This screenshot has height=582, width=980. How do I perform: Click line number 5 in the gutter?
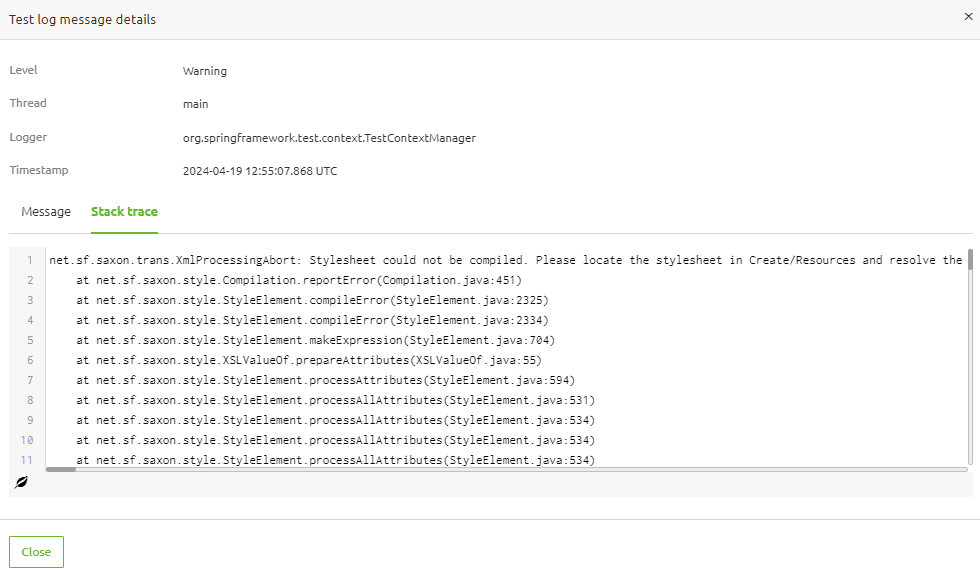tap(30, 340)
